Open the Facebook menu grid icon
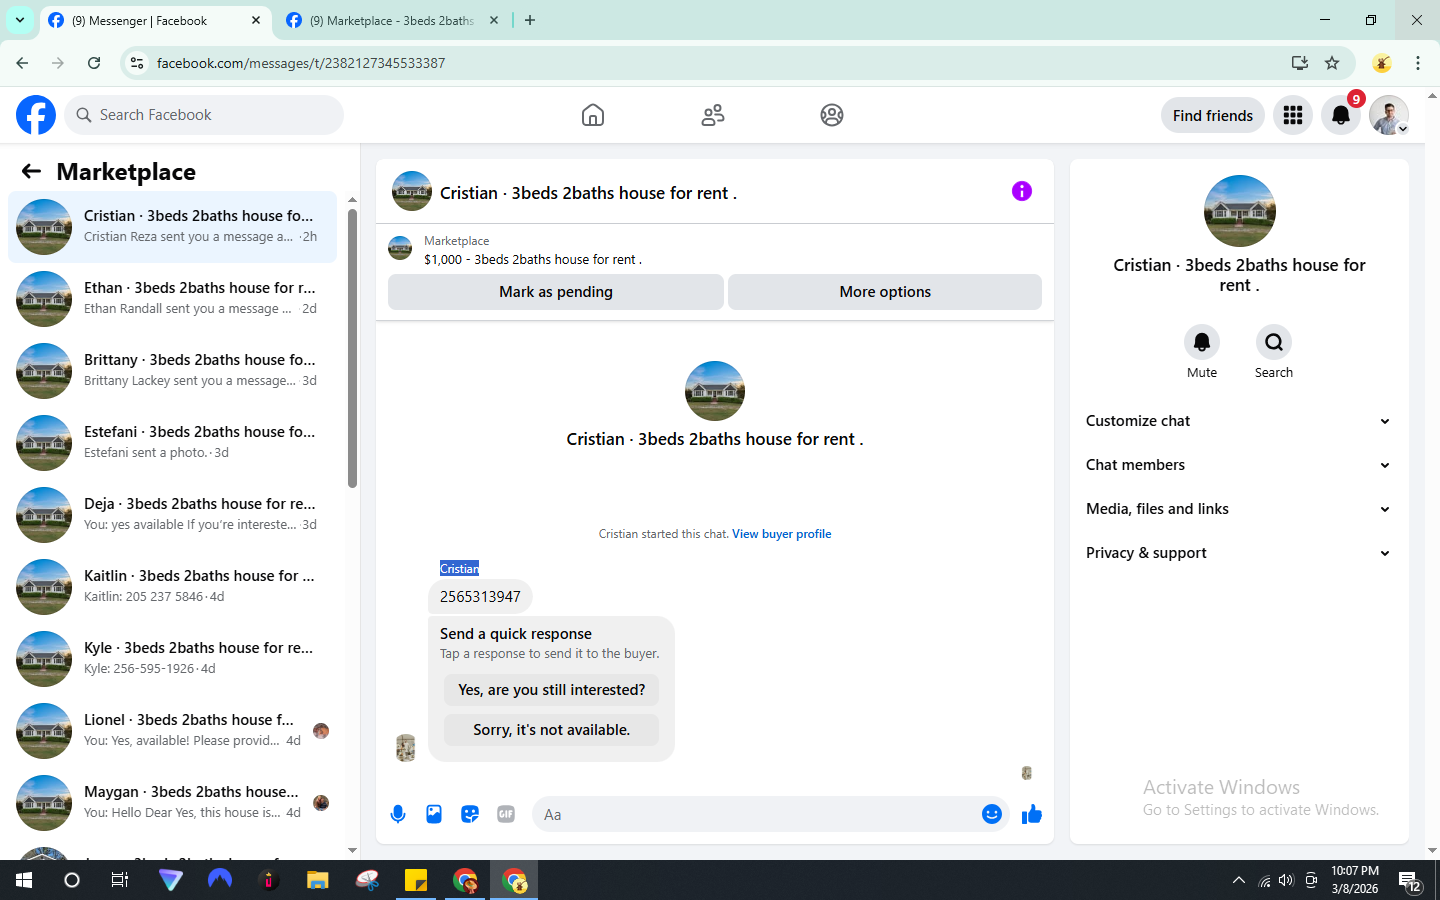The height and width of the screenshot is (900, 1440). [1293, 115]
